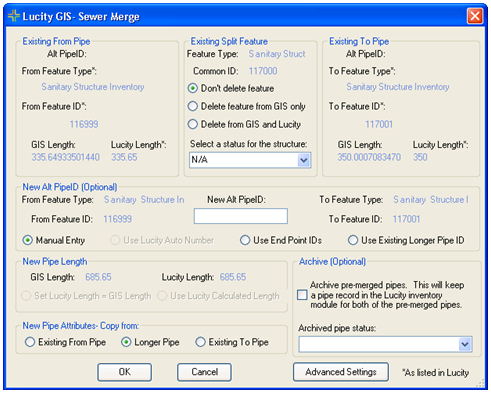Screen dimensions: 491x394
Task: Click From Feature ID value 116999 in Existing From Pipe
Action: click(x=84, y=124)
